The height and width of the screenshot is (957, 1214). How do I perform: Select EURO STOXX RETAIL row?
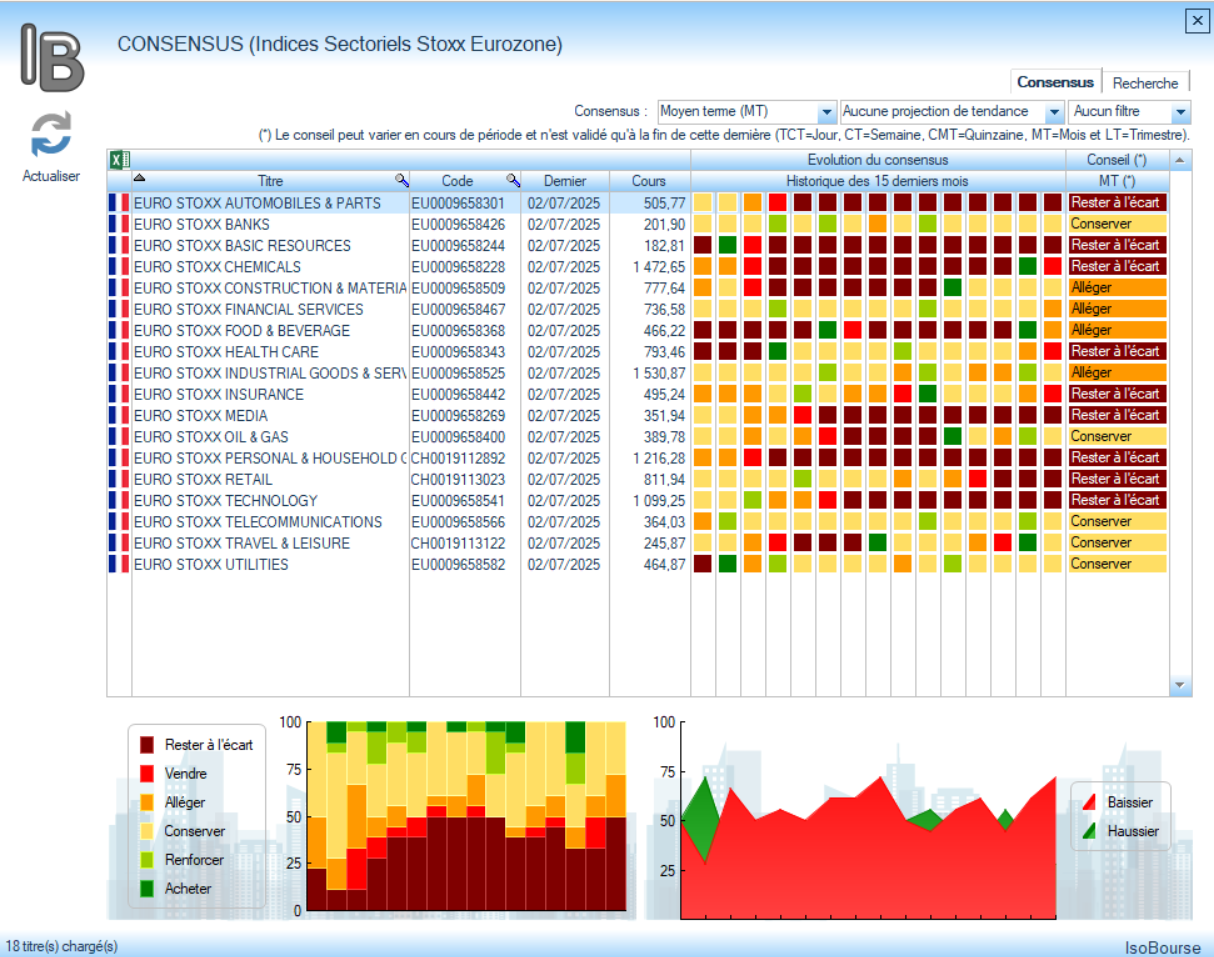point(637,479)
